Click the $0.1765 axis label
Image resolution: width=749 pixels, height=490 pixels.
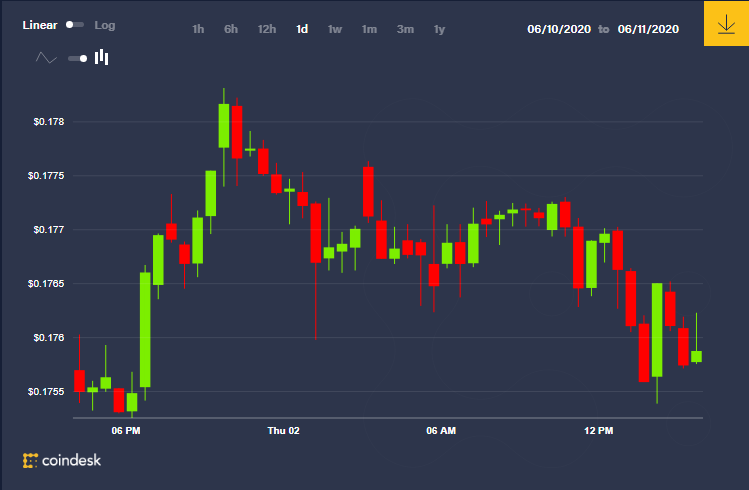click(46, 284)
